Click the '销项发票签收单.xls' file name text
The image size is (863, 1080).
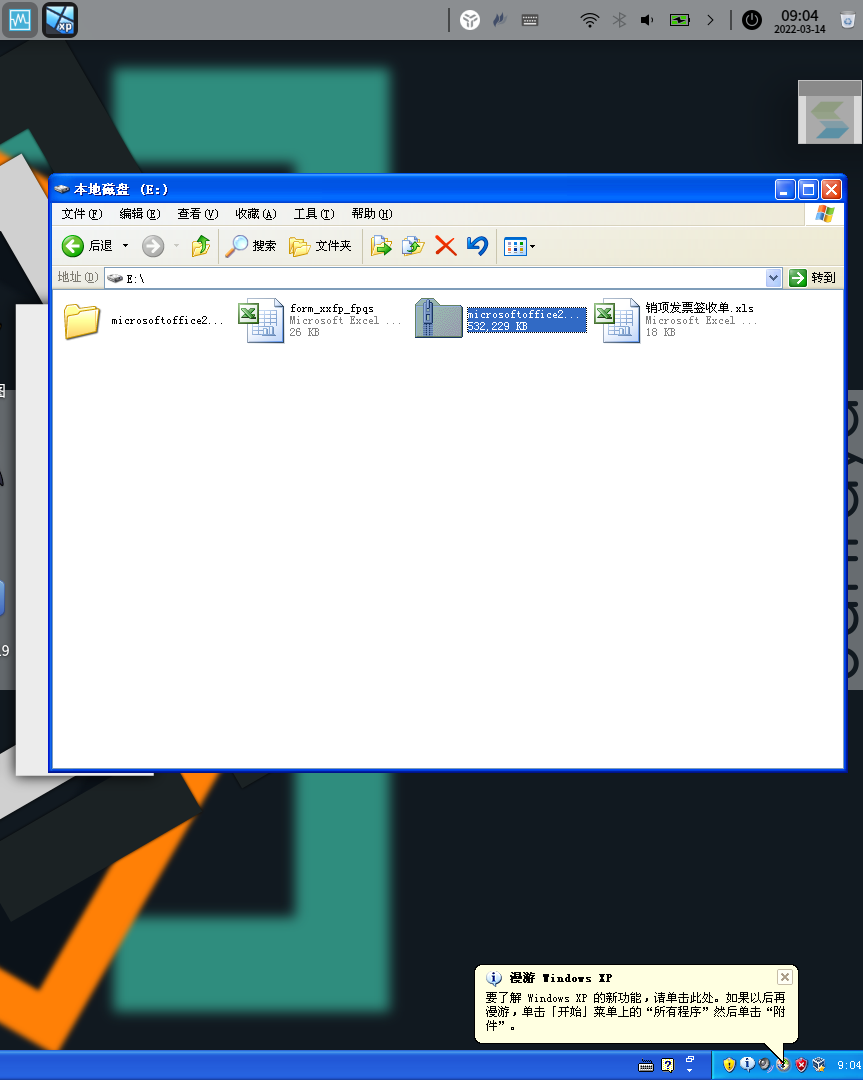(x=699, y=308)
